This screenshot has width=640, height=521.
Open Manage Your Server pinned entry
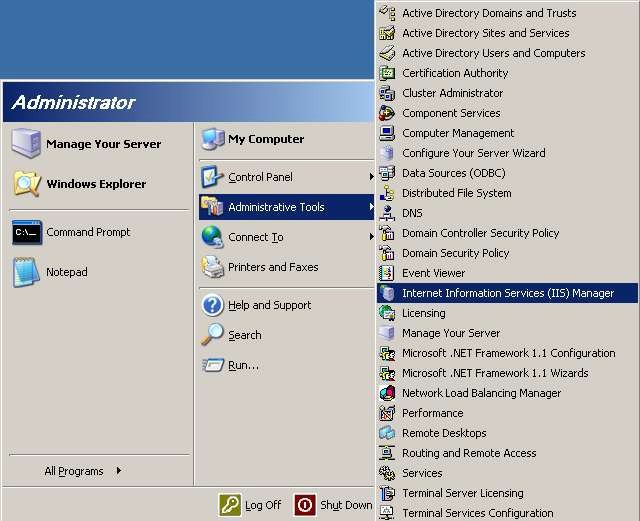coord(98,144)
